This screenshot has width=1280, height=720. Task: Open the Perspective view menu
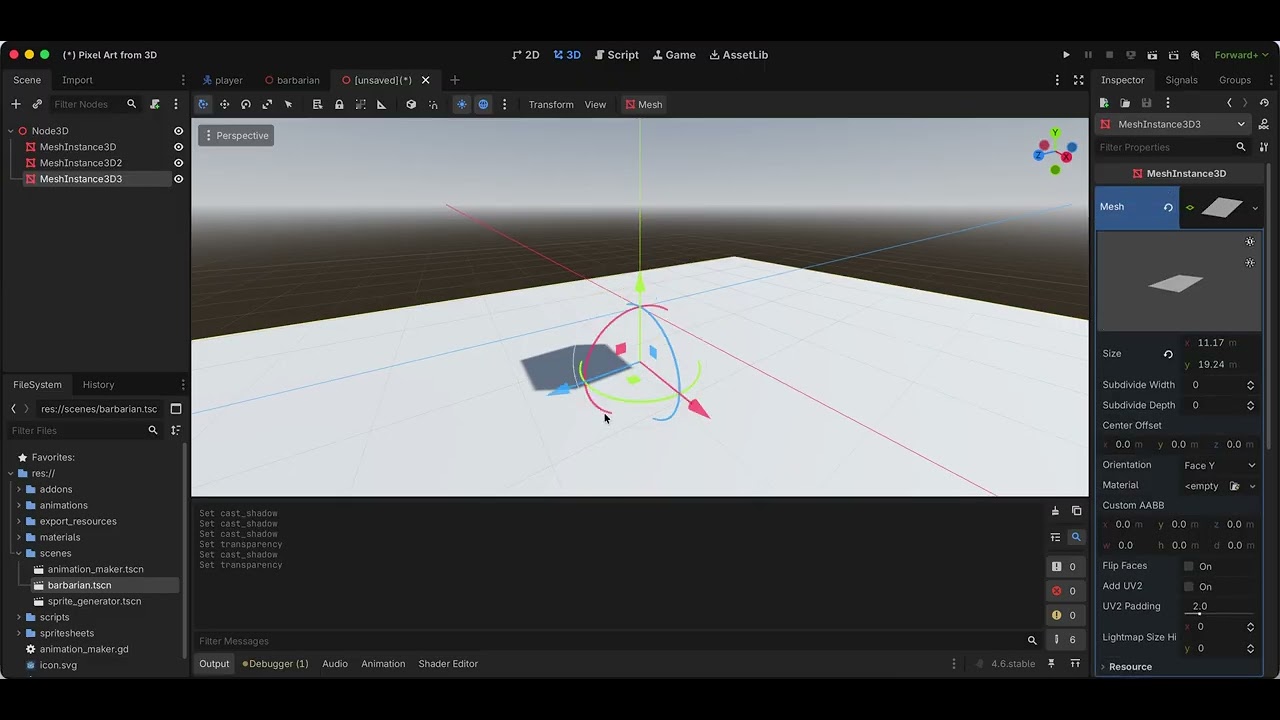click(x=236, y=135)
